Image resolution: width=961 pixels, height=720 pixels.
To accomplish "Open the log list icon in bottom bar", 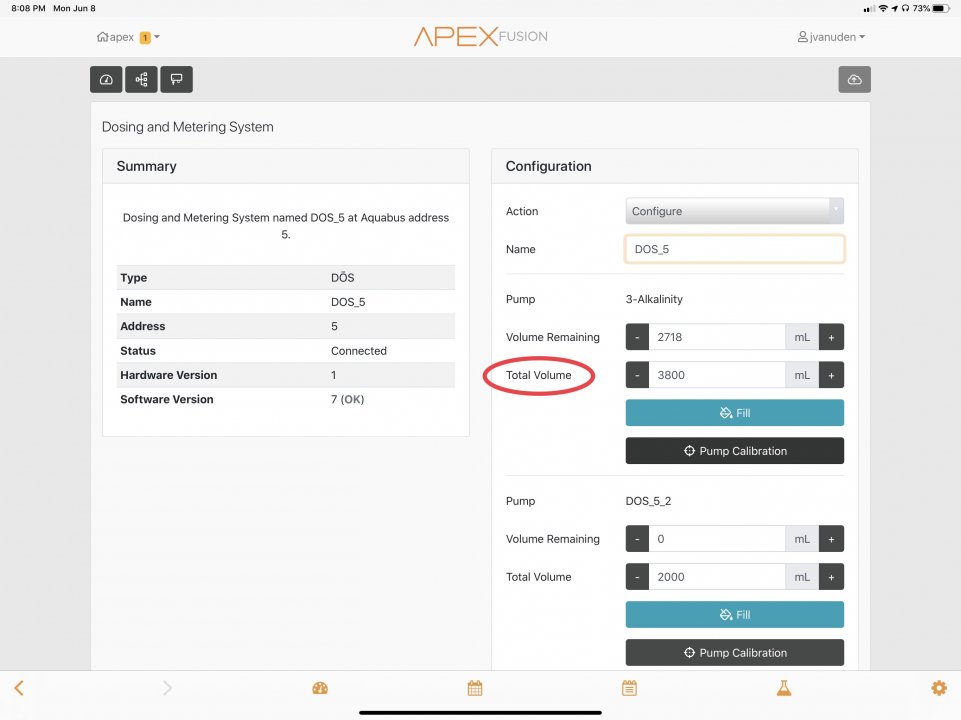I will point(629,688).
